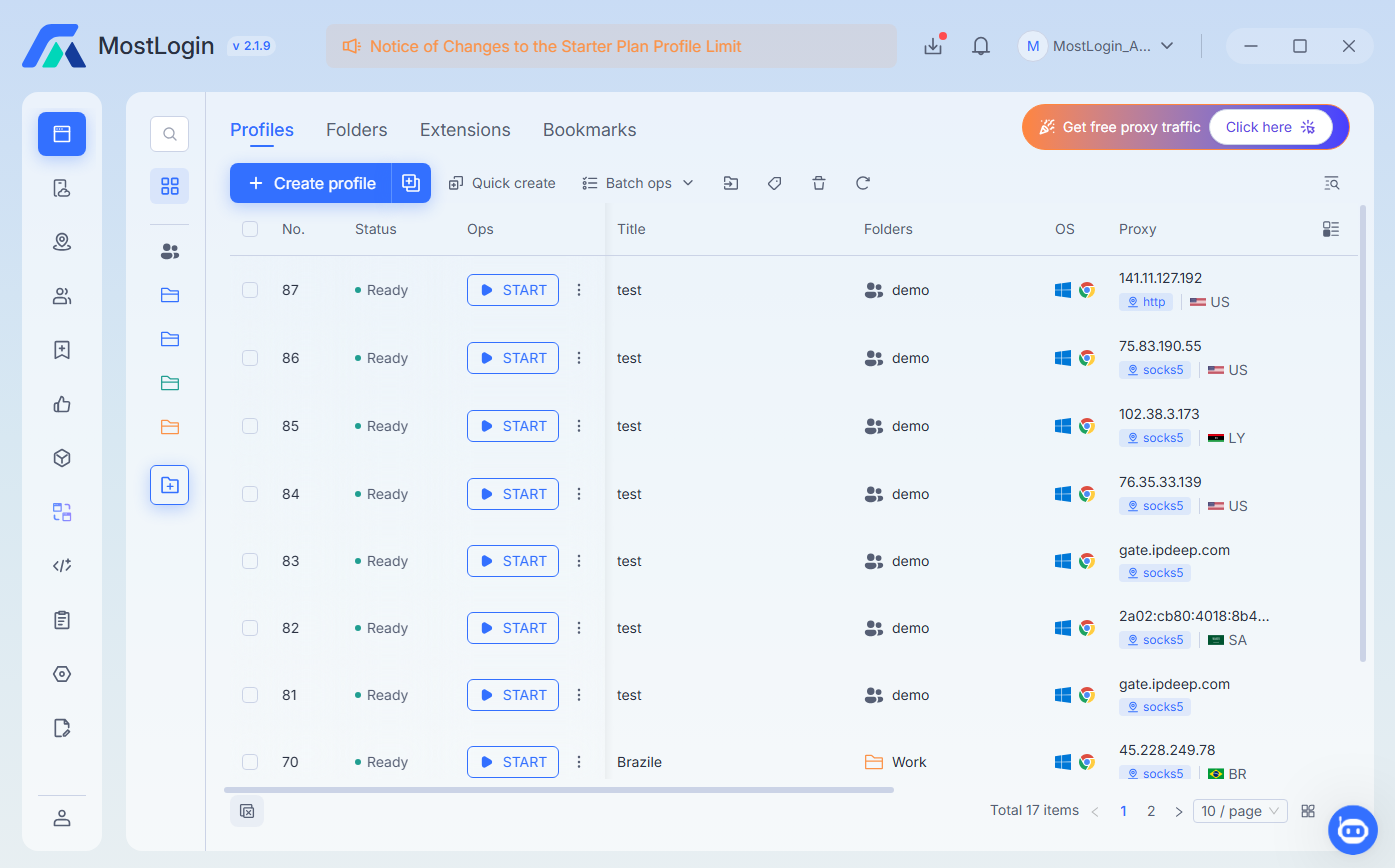Open the column settings icon in table header
Viewport: 1395px width, 868px height.
pyautogui.click(x=1330, y=229)
